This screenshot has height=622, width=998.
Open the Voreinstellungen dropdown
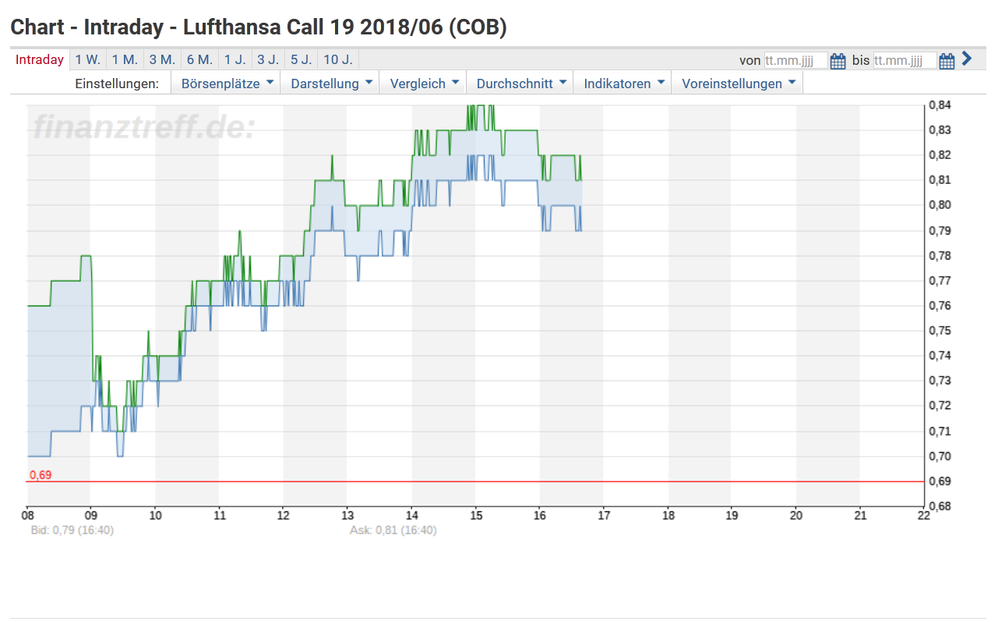(x=739, y=84)
